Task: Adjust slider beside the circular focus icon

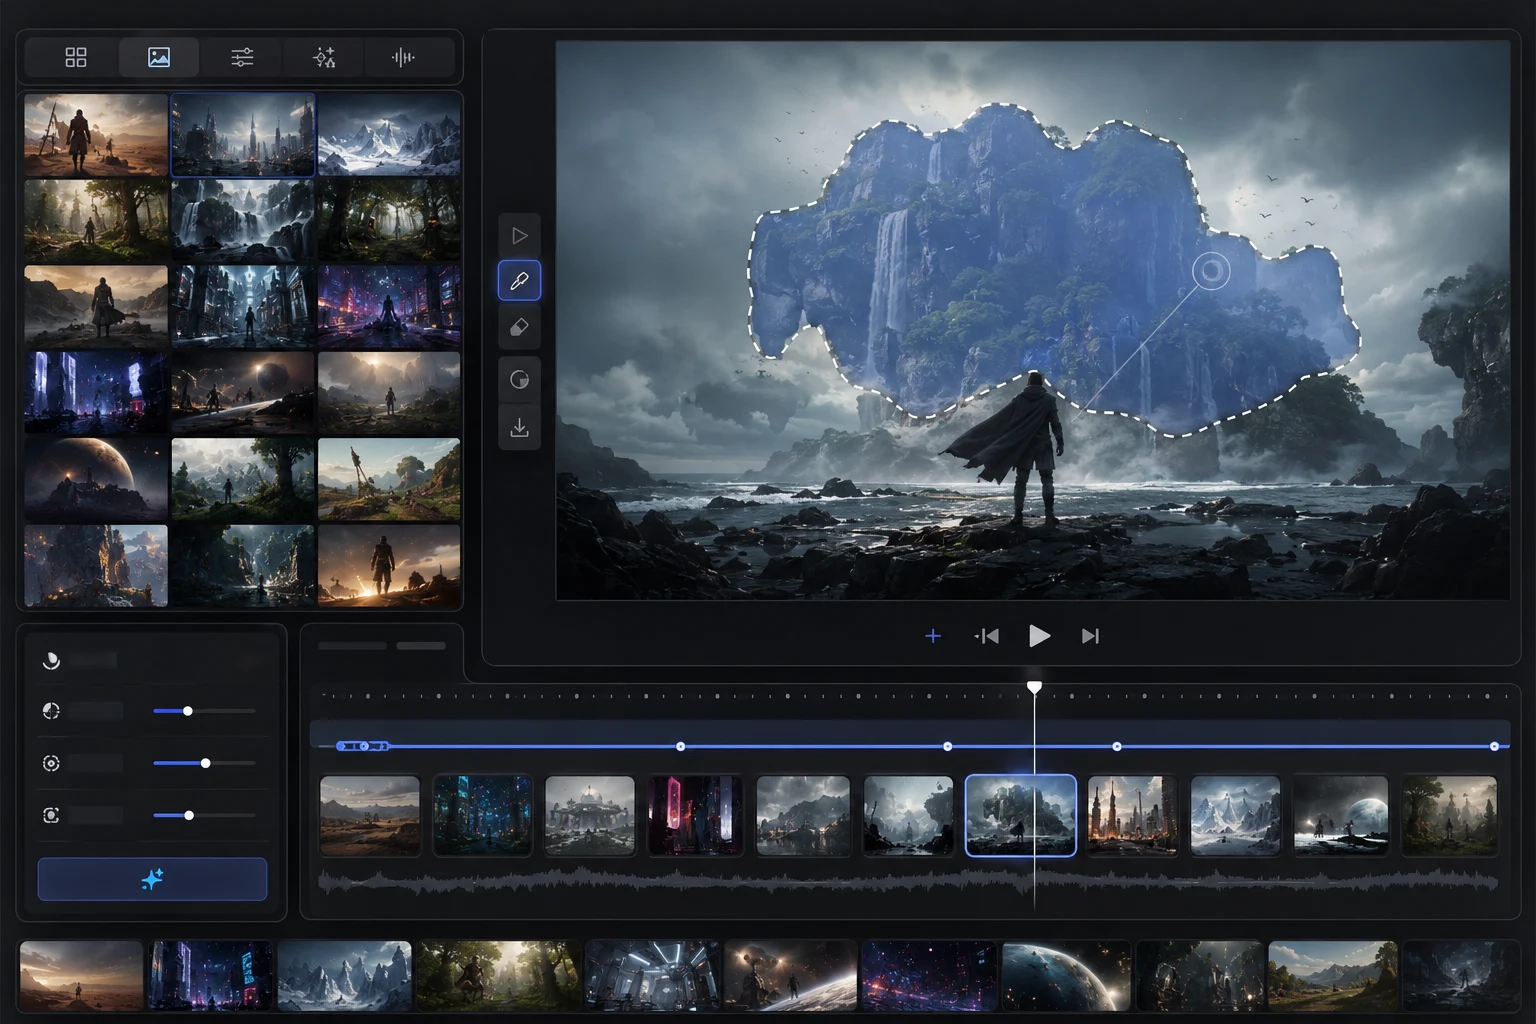Action: (x=204, y=763)
